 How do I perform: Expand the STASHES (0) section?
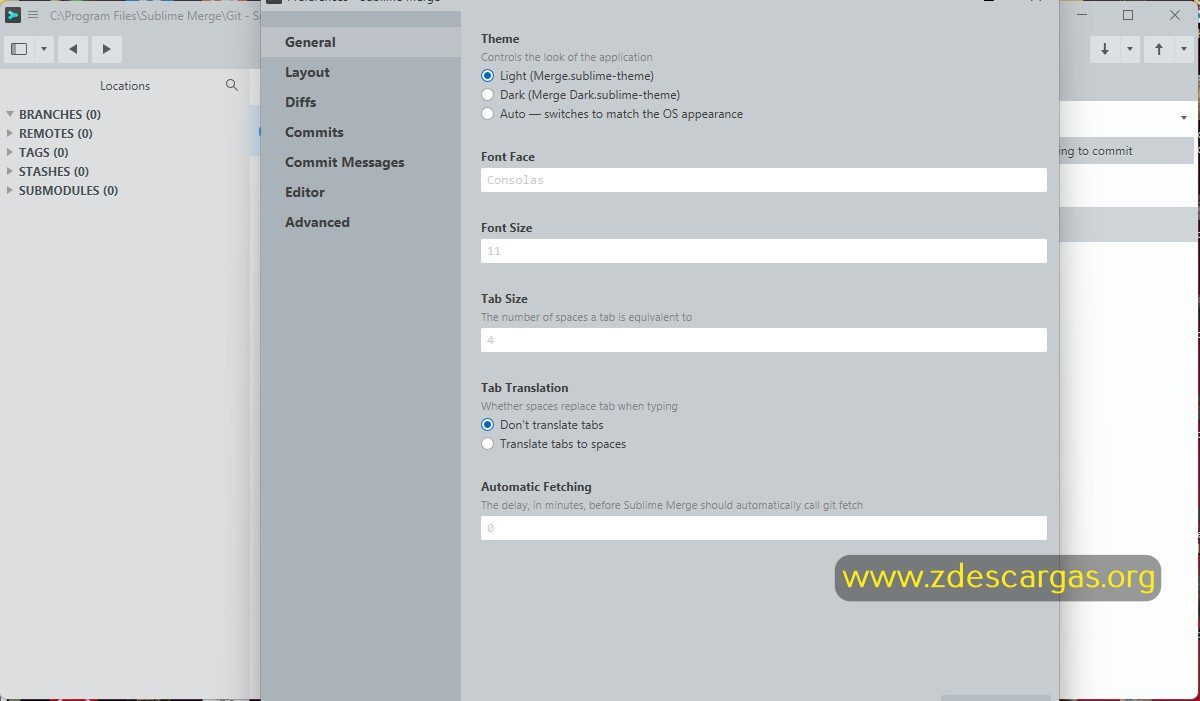(10, 171)
